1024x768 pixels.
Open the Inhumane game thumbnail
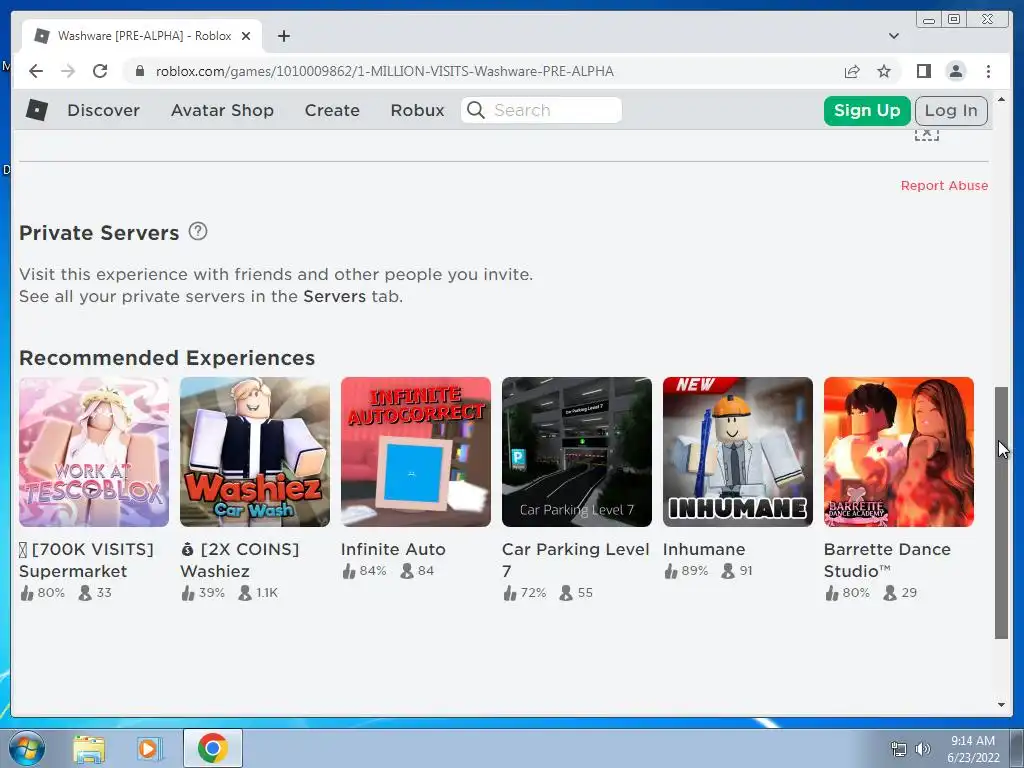(738, 452)
